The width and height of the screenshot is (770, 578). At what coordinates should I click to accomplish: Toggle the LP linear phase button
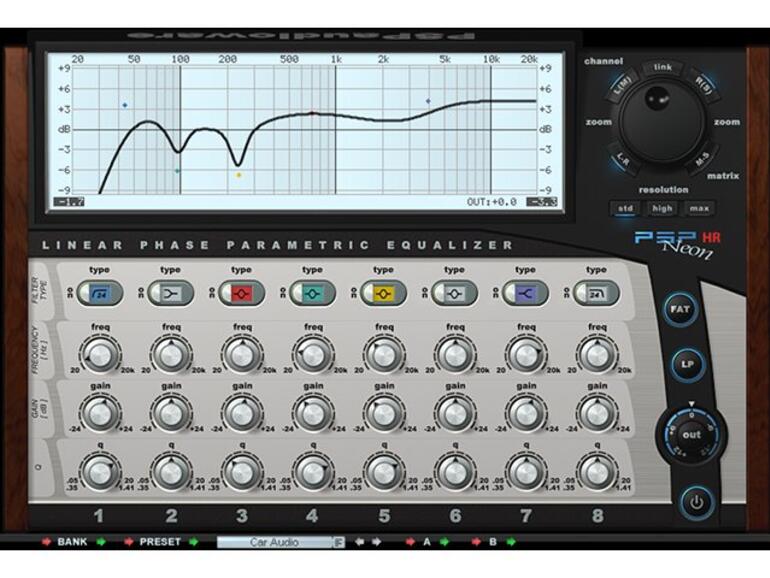(x=687, y=364)
